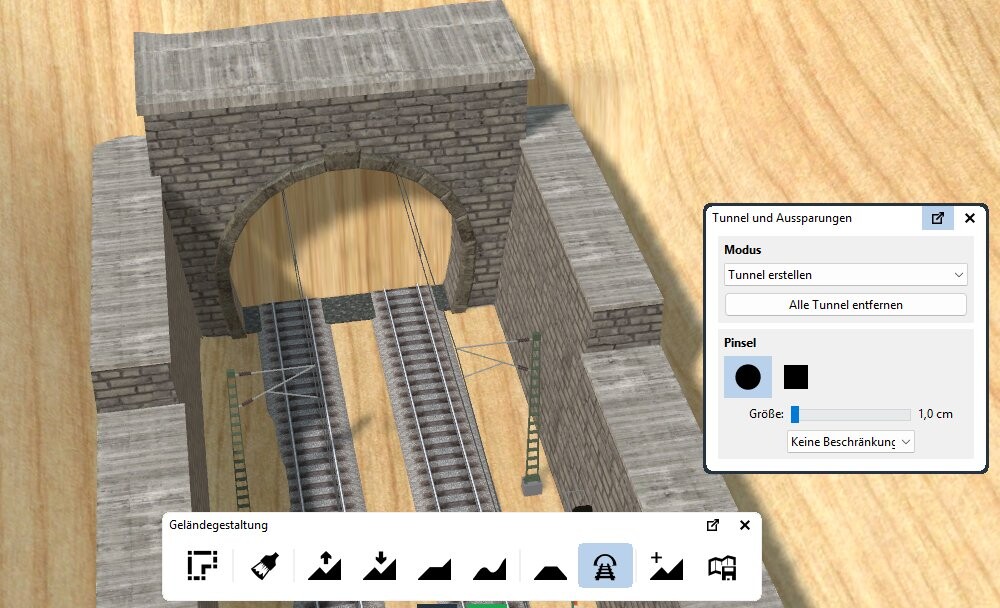This screenshot has height=608, width=1000.
Task: Click the Modus section heading
Action: [742, 250]
